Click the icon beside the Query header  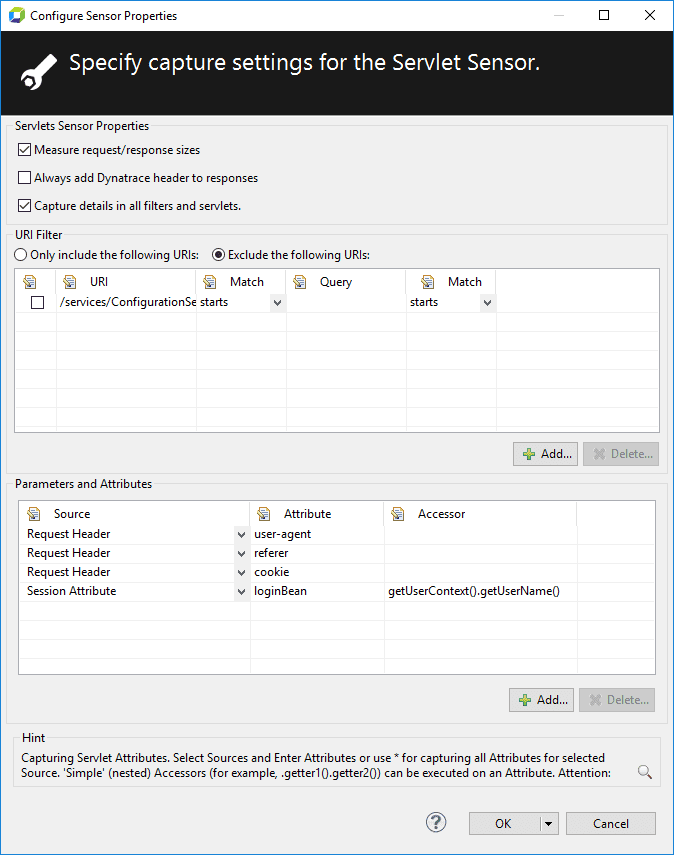300,282
